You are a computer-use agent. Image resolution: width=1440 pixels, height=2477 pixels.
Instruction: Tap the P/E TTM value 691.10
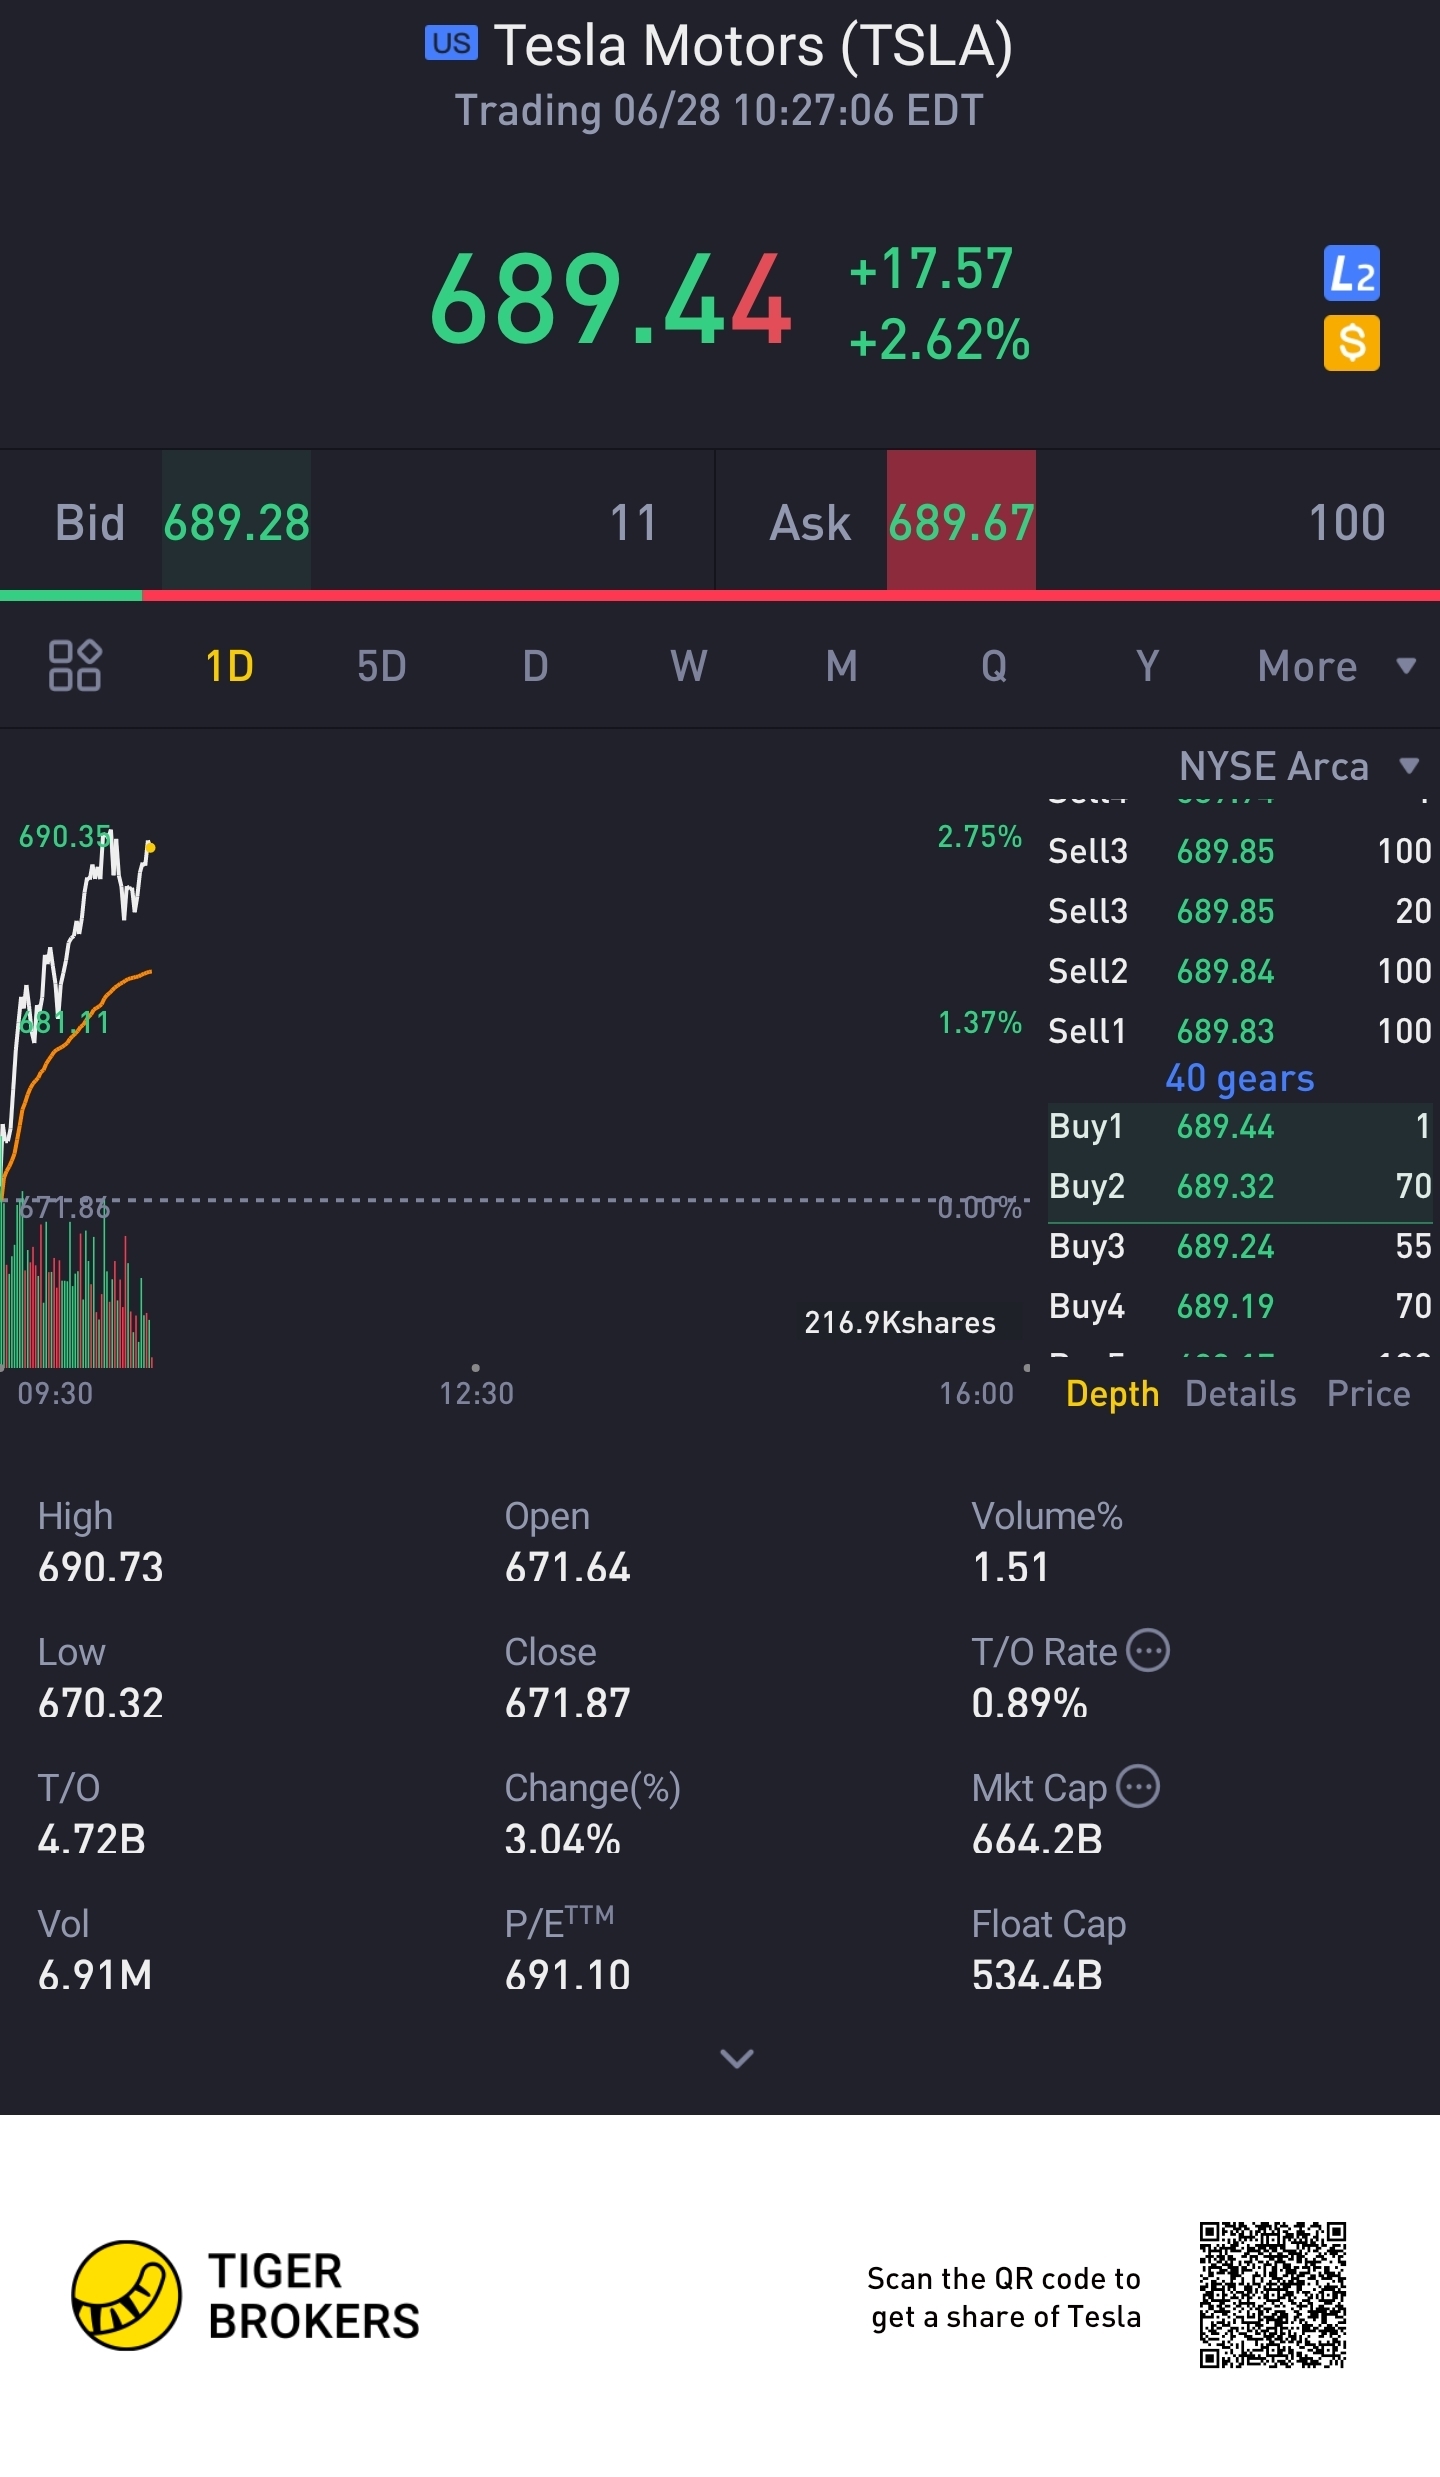[x=567, y=1975]
